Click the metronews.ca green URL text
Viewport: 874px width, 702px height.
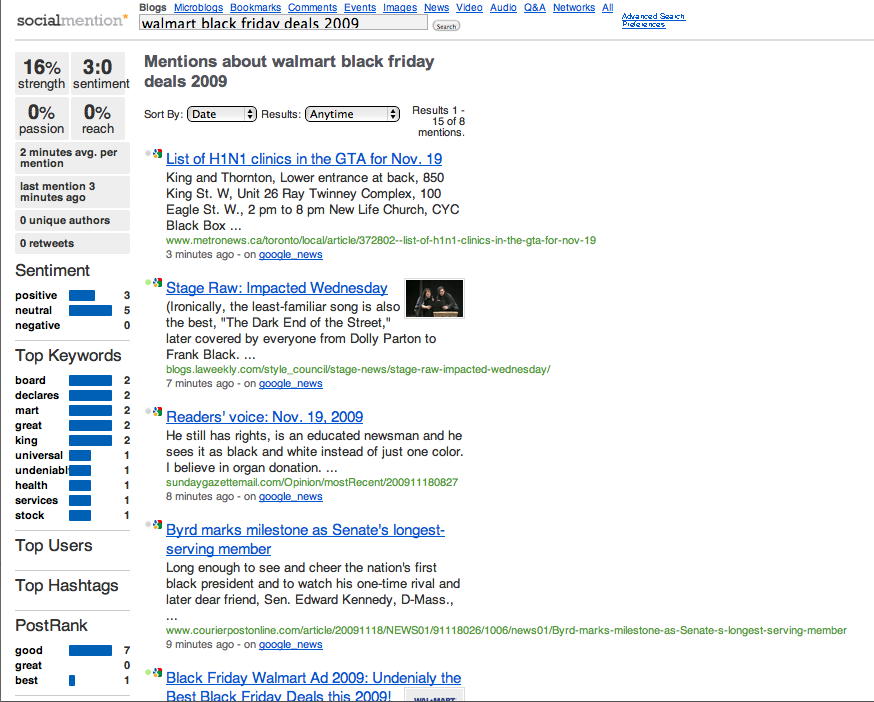pos(381,241)
